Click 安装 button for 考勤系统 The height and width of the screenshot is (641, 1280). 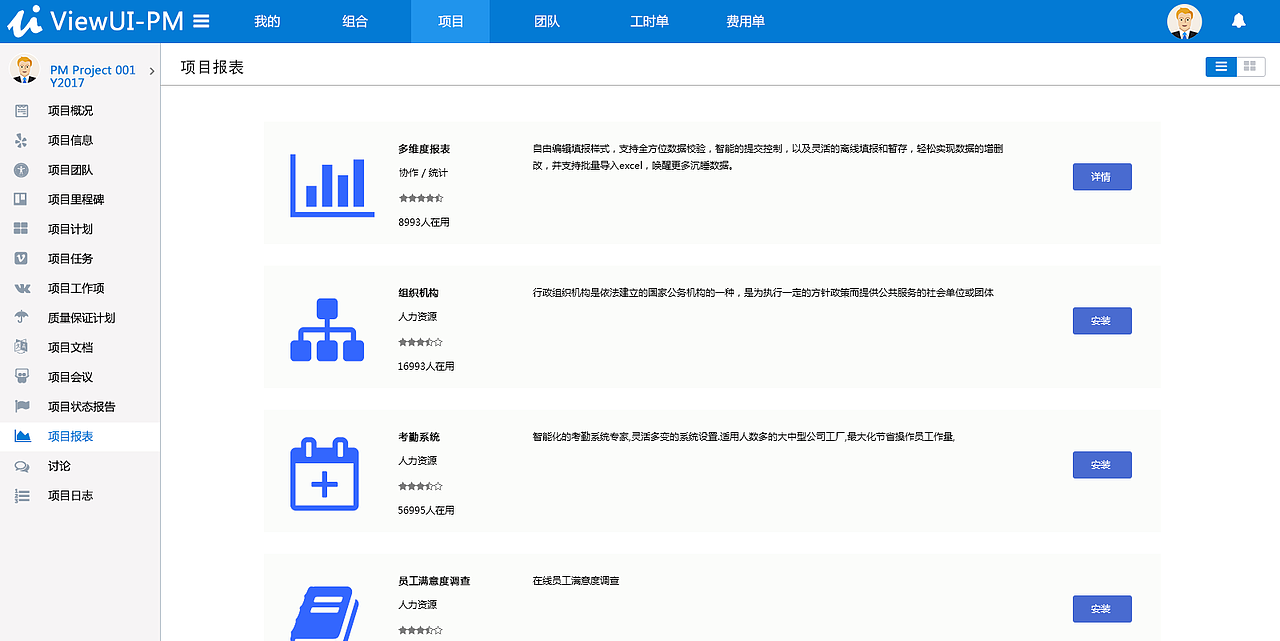tap(1102, 465)
